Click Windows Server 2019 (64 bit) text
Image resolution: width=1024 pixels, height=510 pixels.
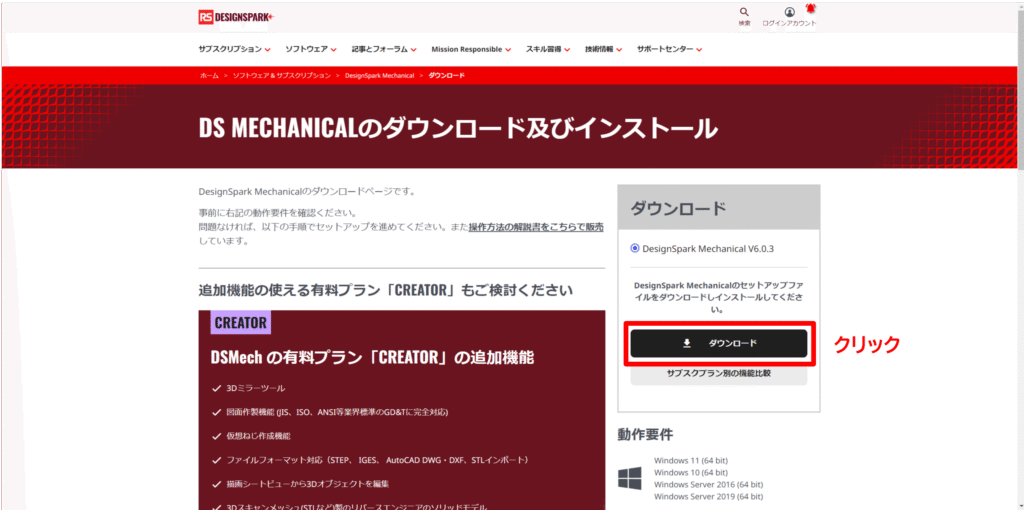tap(708, 497)
